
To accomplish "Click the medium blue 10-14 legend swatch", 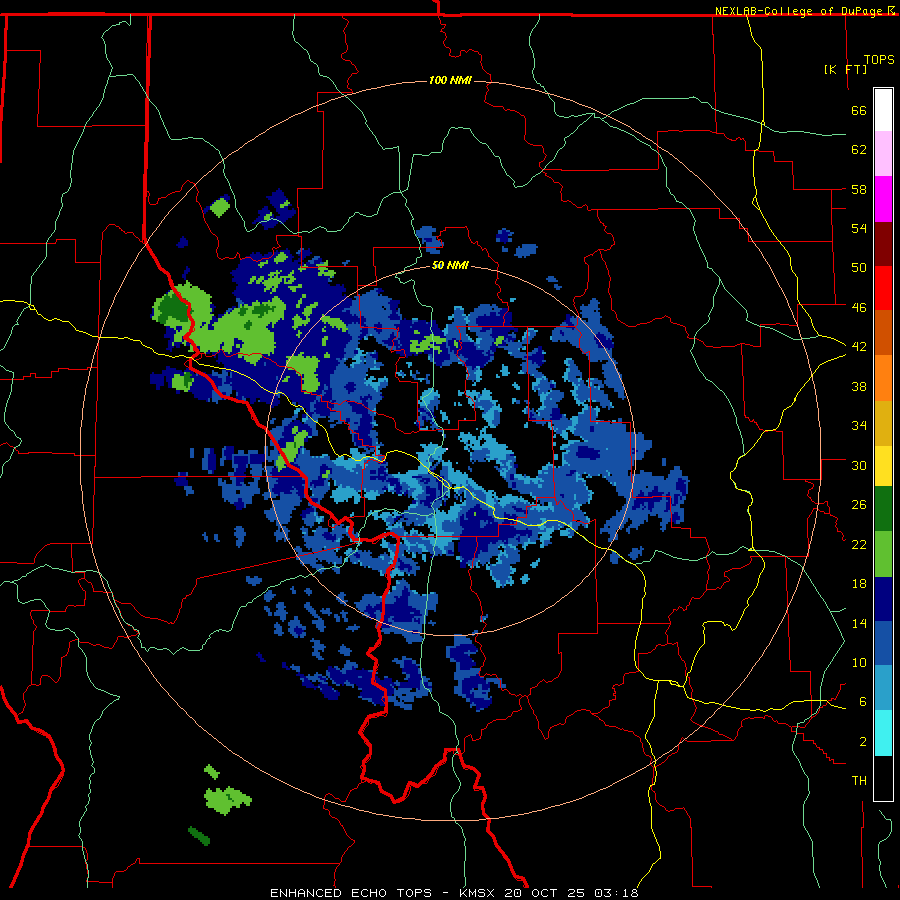I will tap(883, 643).
